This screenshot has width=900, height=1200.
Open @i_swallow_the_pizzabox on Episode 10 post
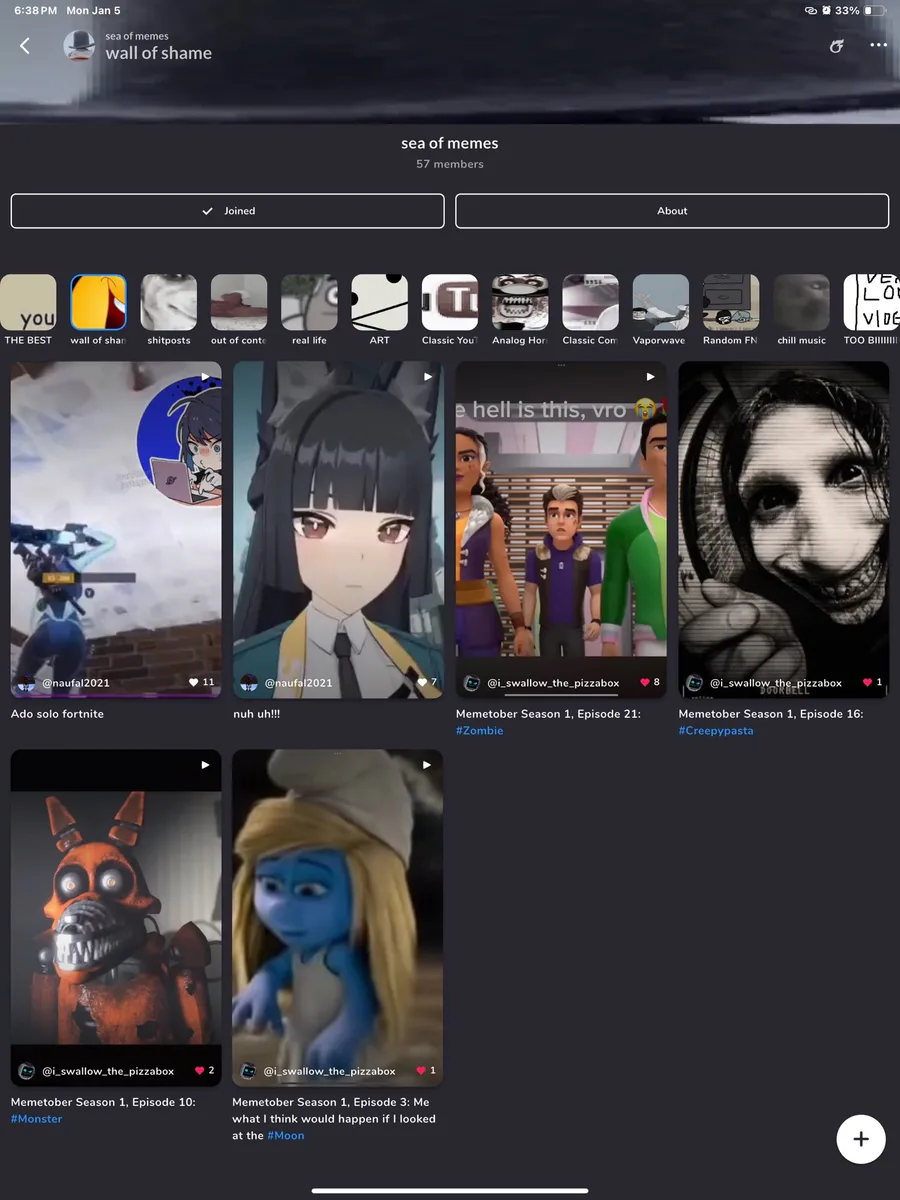[108, 1071]
